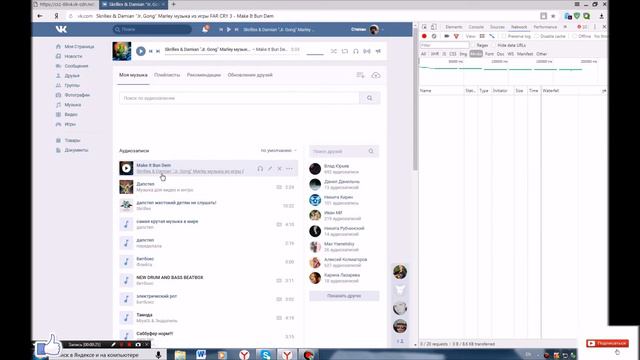The height and width of the screenshot is (360, 640).
Task: Click the inspect element icon in DevTools
Action: (424, 27)
